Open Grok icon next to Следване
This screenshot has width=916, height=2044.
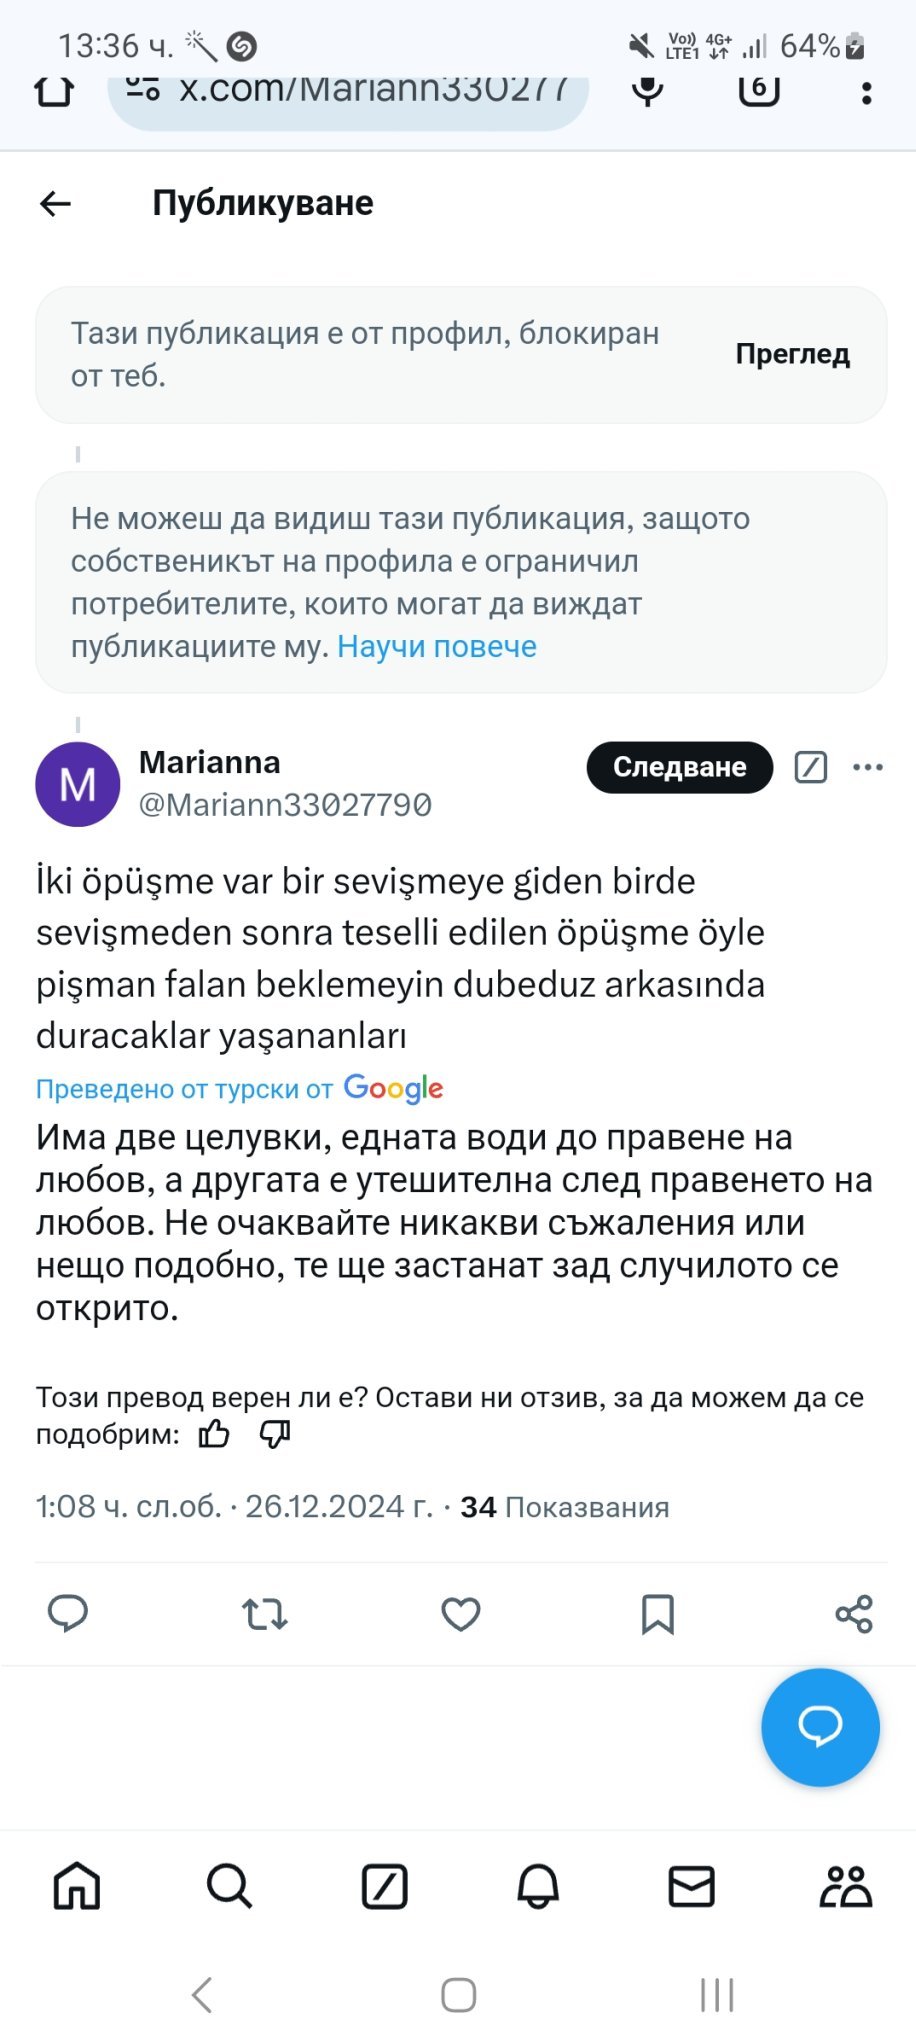coord(810,767)
